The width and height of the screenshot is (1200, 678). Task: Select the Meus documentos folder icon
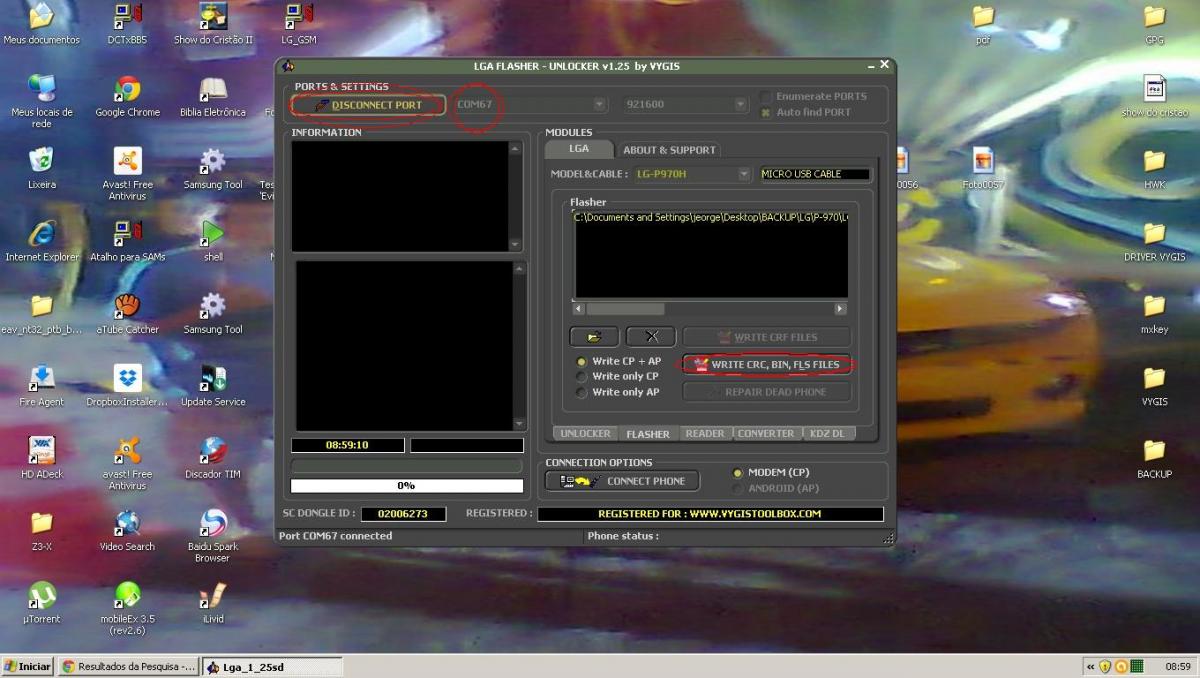42,24
